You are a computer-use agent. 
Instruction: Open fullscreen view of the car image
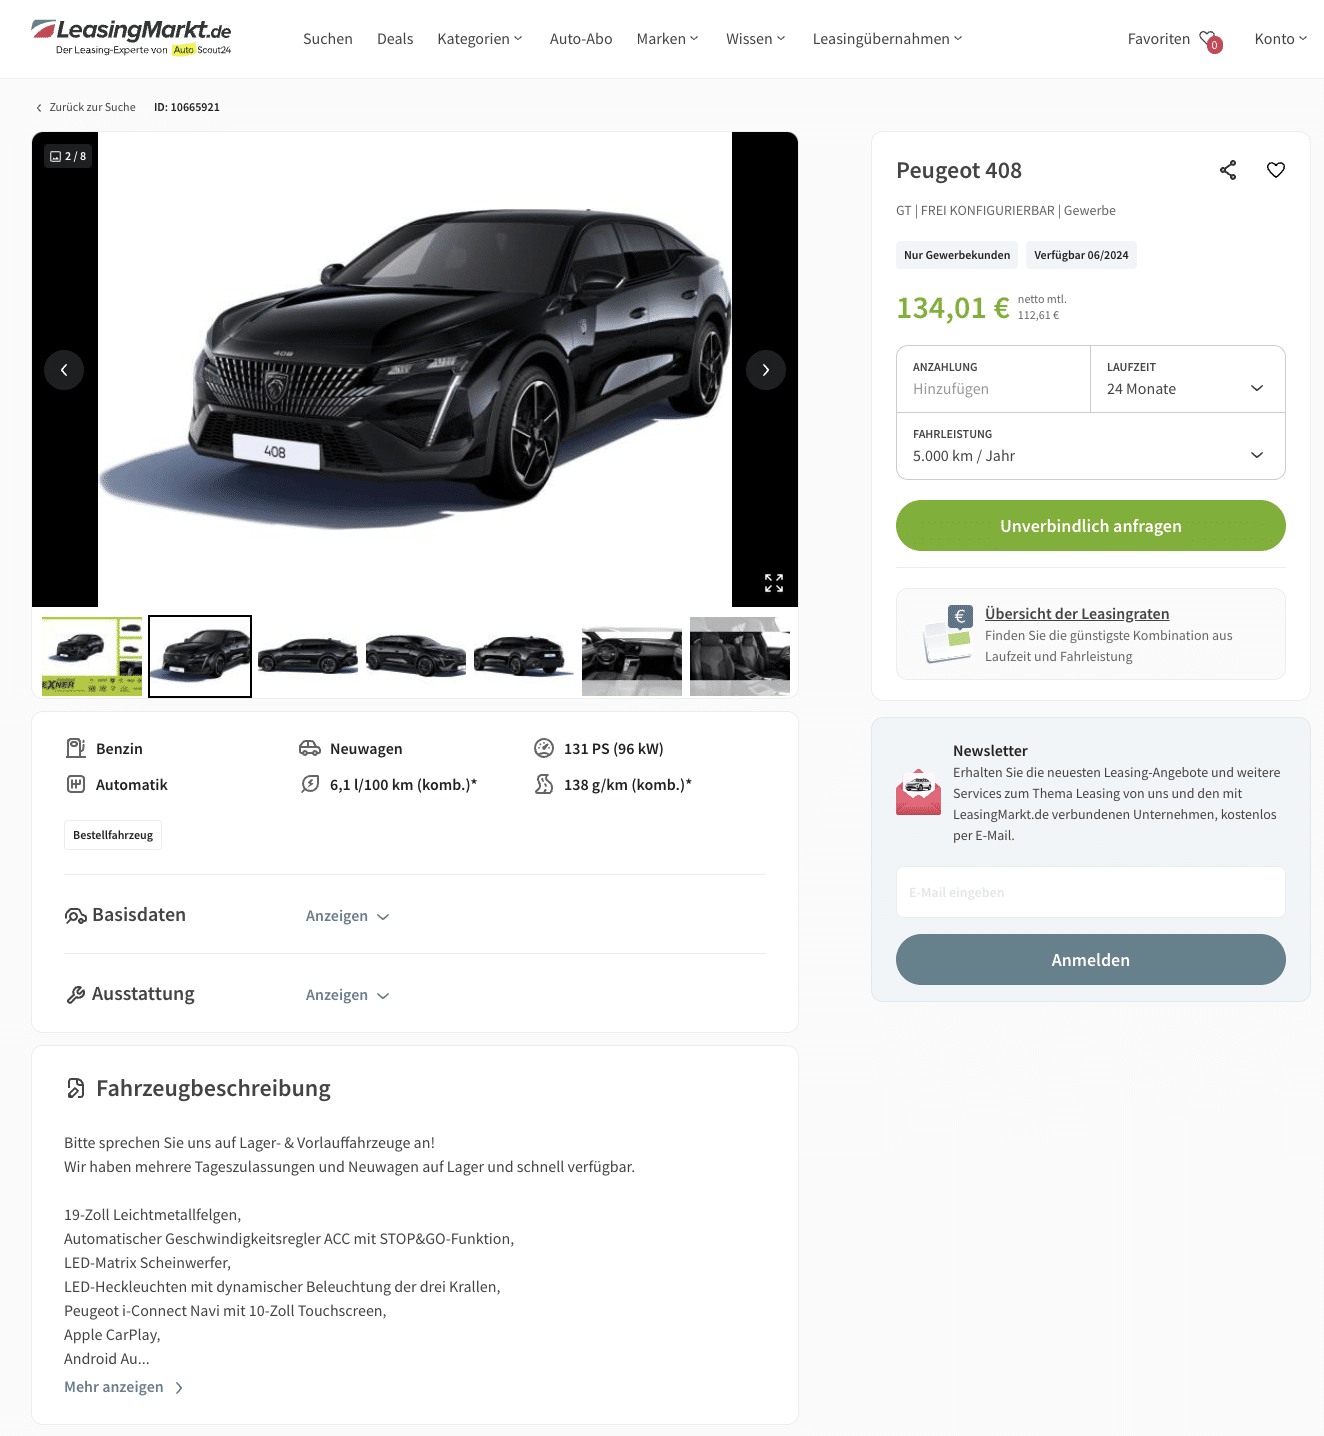coord(774,583)
